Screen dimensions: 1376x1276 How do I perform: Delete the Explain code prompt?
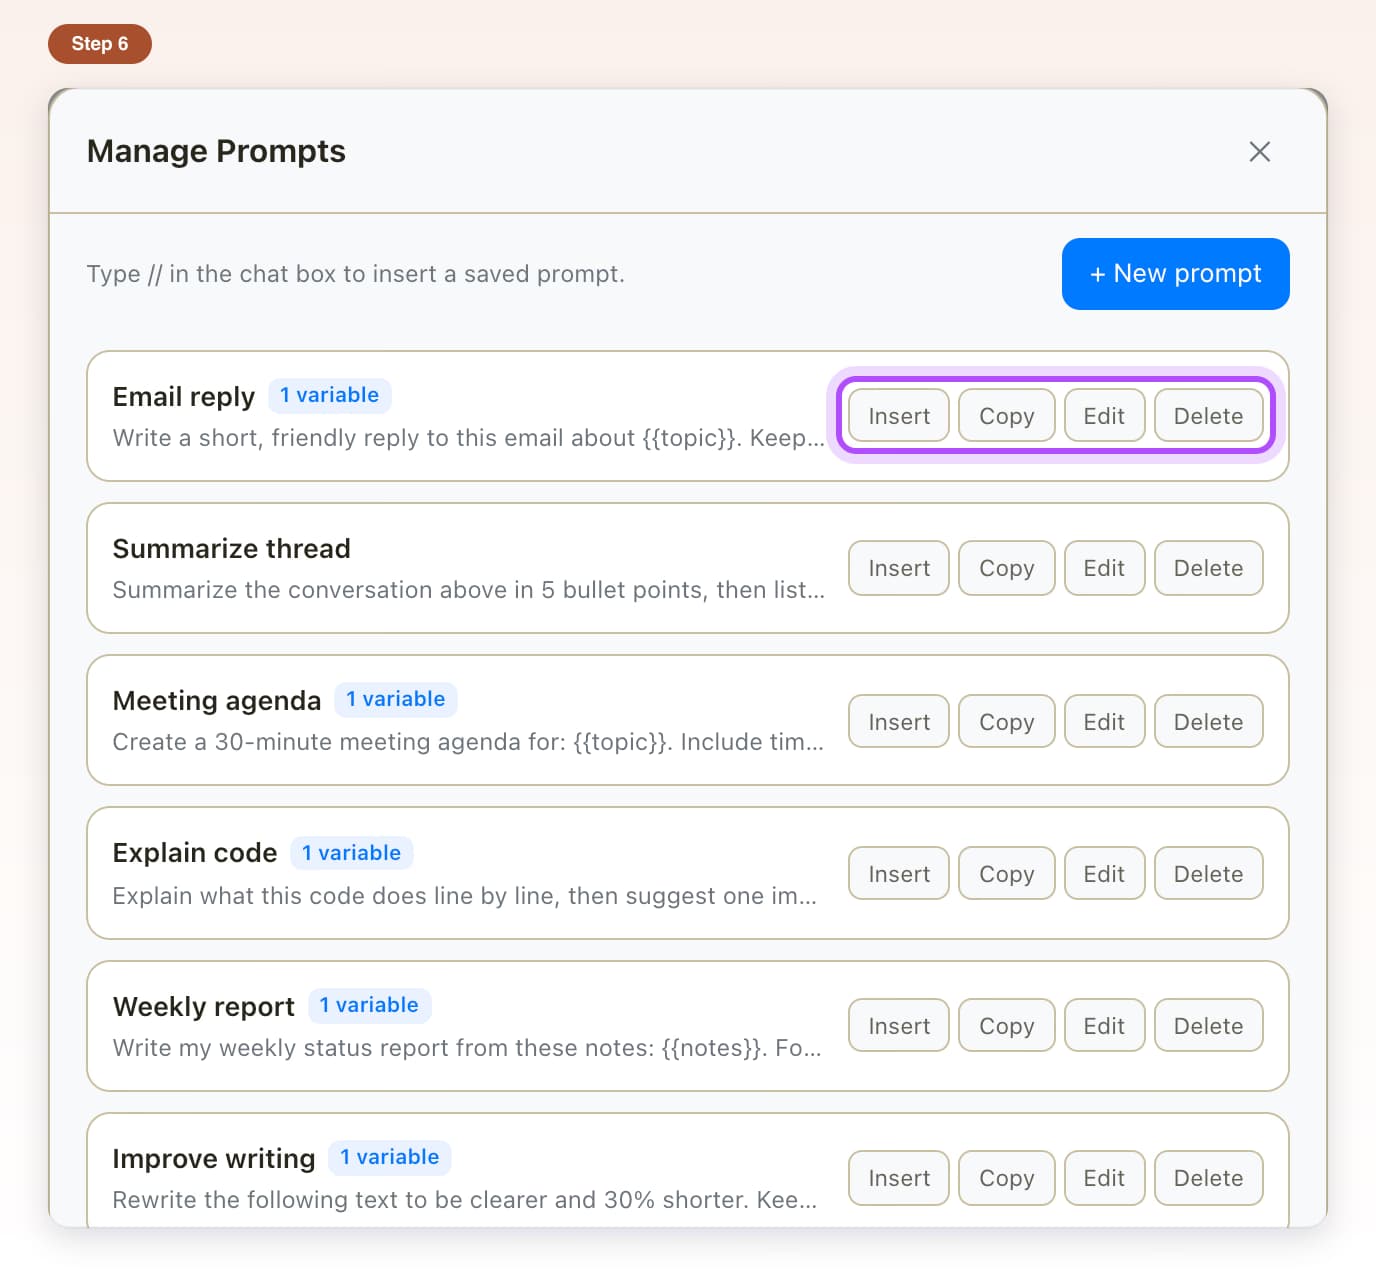[x=1208, y=874]
